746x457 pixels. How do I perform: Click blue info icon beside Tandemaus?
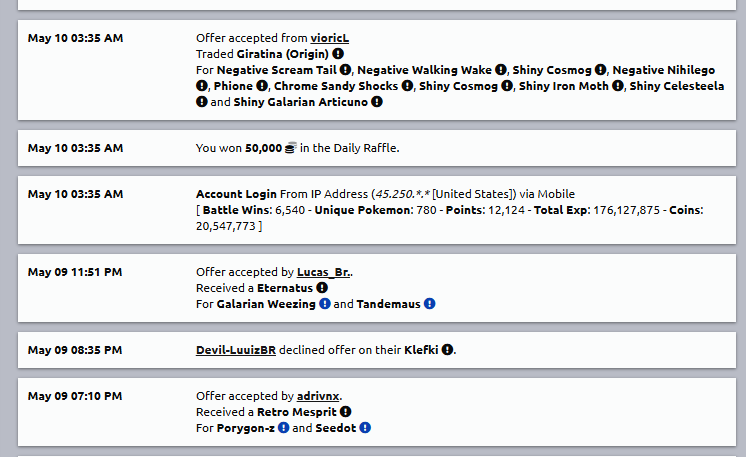pos(429,304)
